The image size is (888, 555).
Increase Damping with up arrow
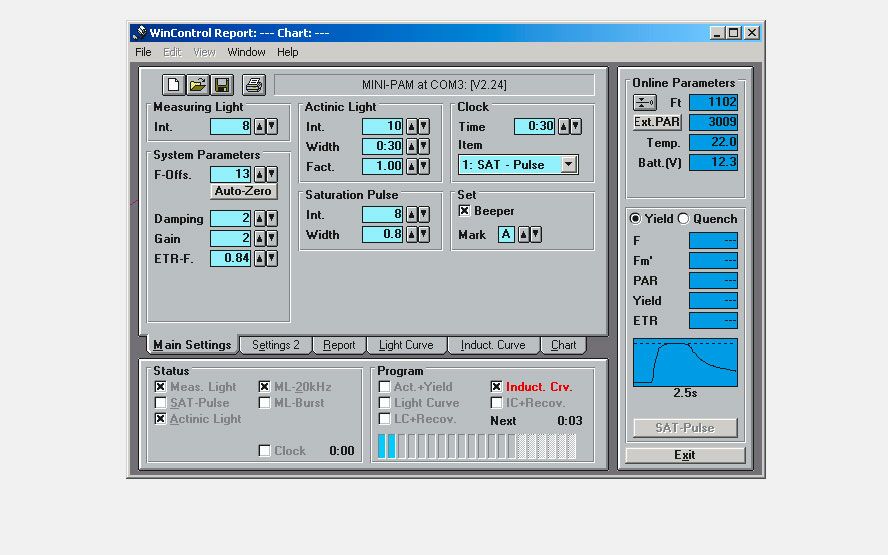(x=259, y=218)
